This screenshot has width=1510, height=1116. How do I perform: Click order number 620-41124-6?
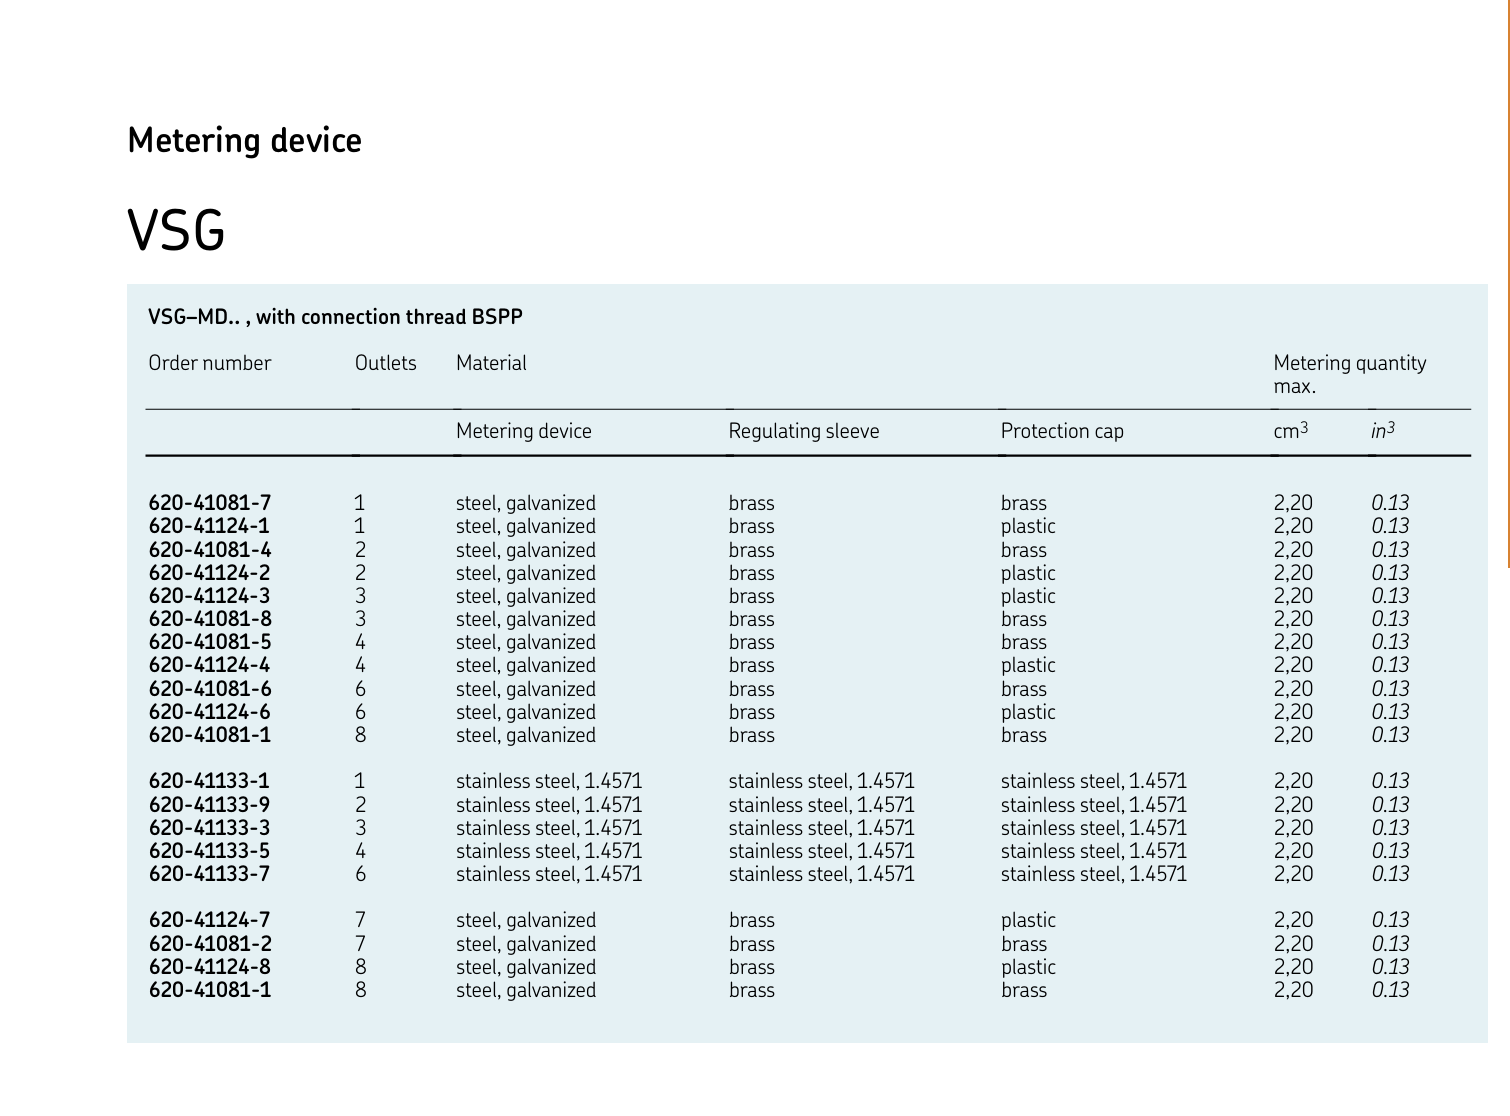point(209,712)
